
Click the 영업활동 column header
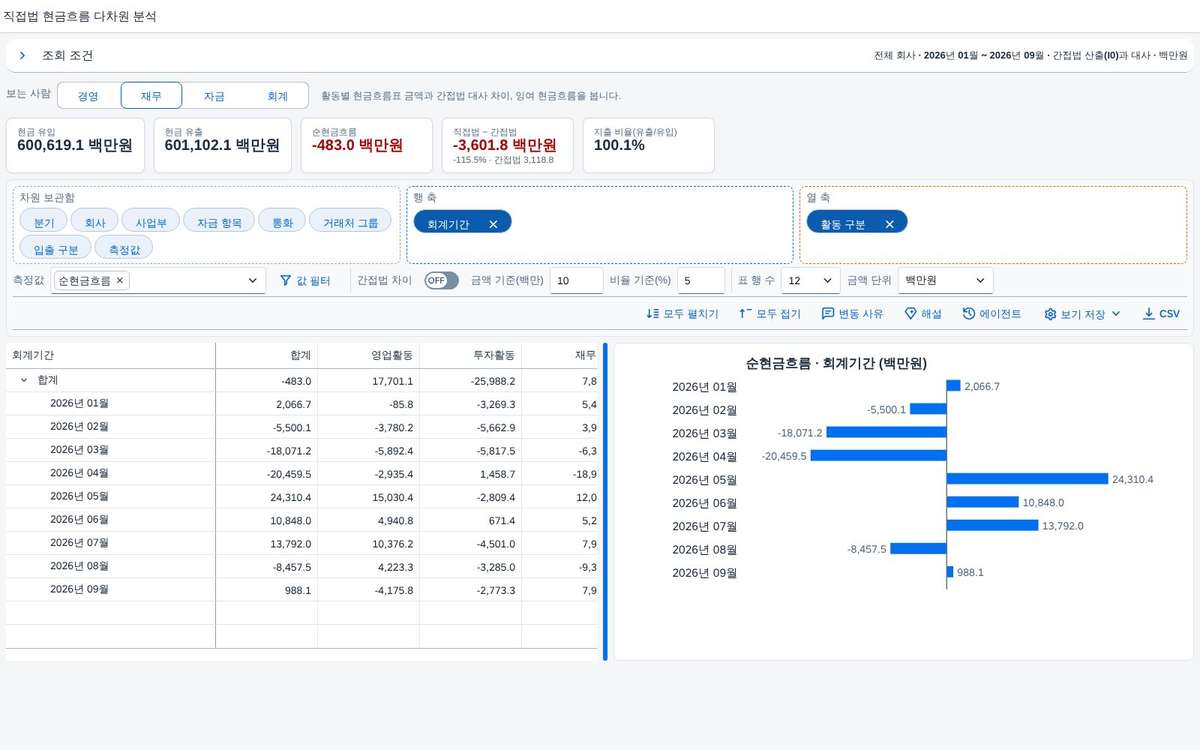tap(369, 356)
